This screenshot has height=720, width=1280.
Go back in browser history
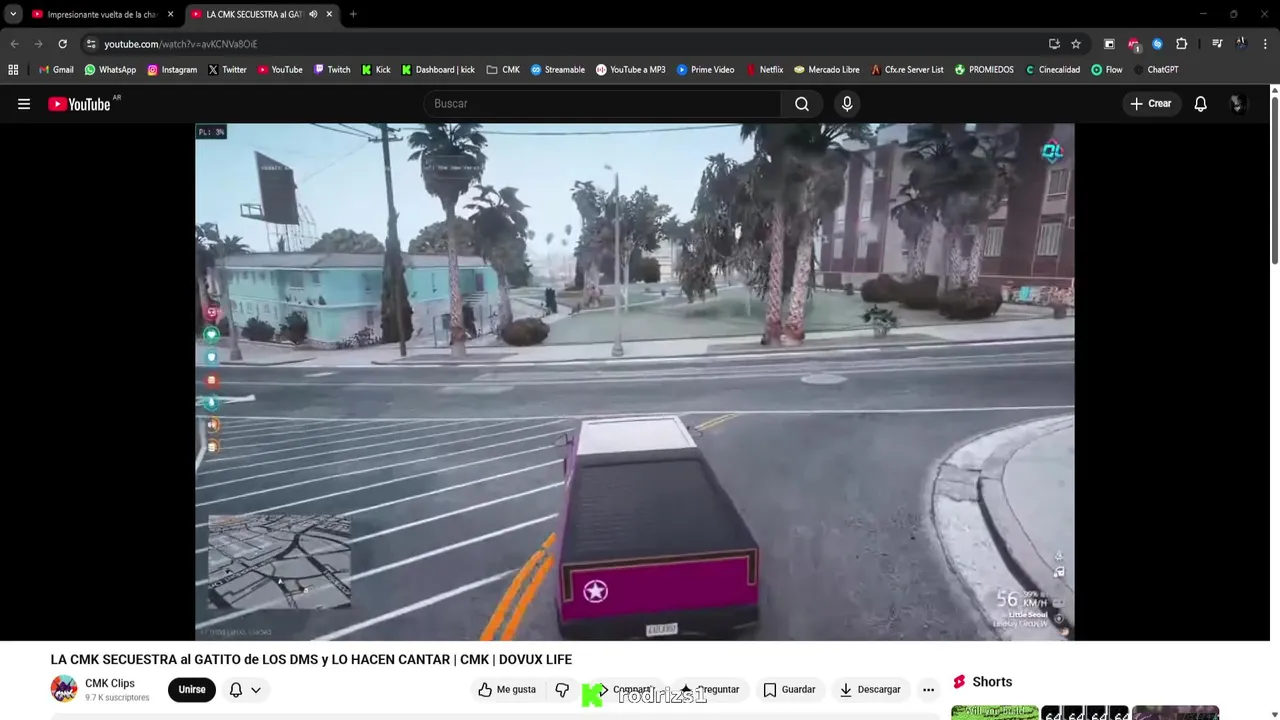(14, 44)
